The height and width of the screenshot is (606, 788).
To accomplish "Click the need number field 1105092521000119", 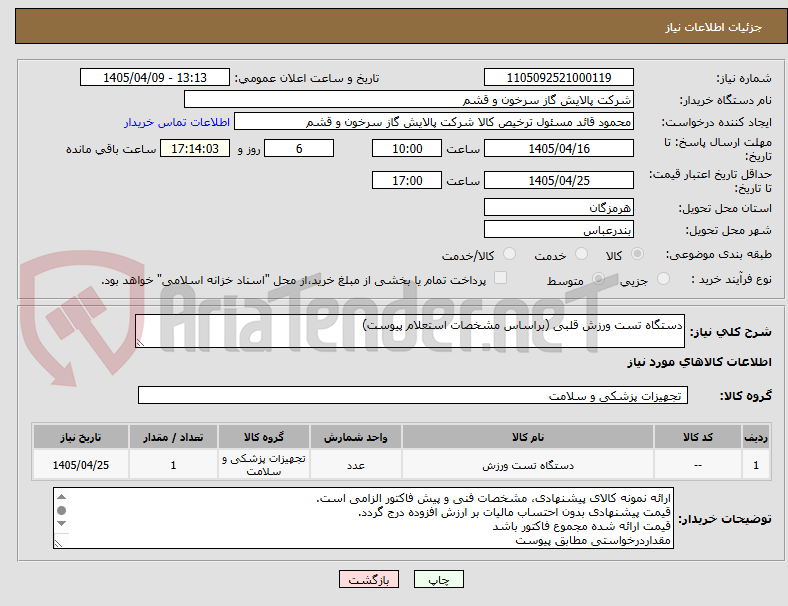I will click(558, 77).
